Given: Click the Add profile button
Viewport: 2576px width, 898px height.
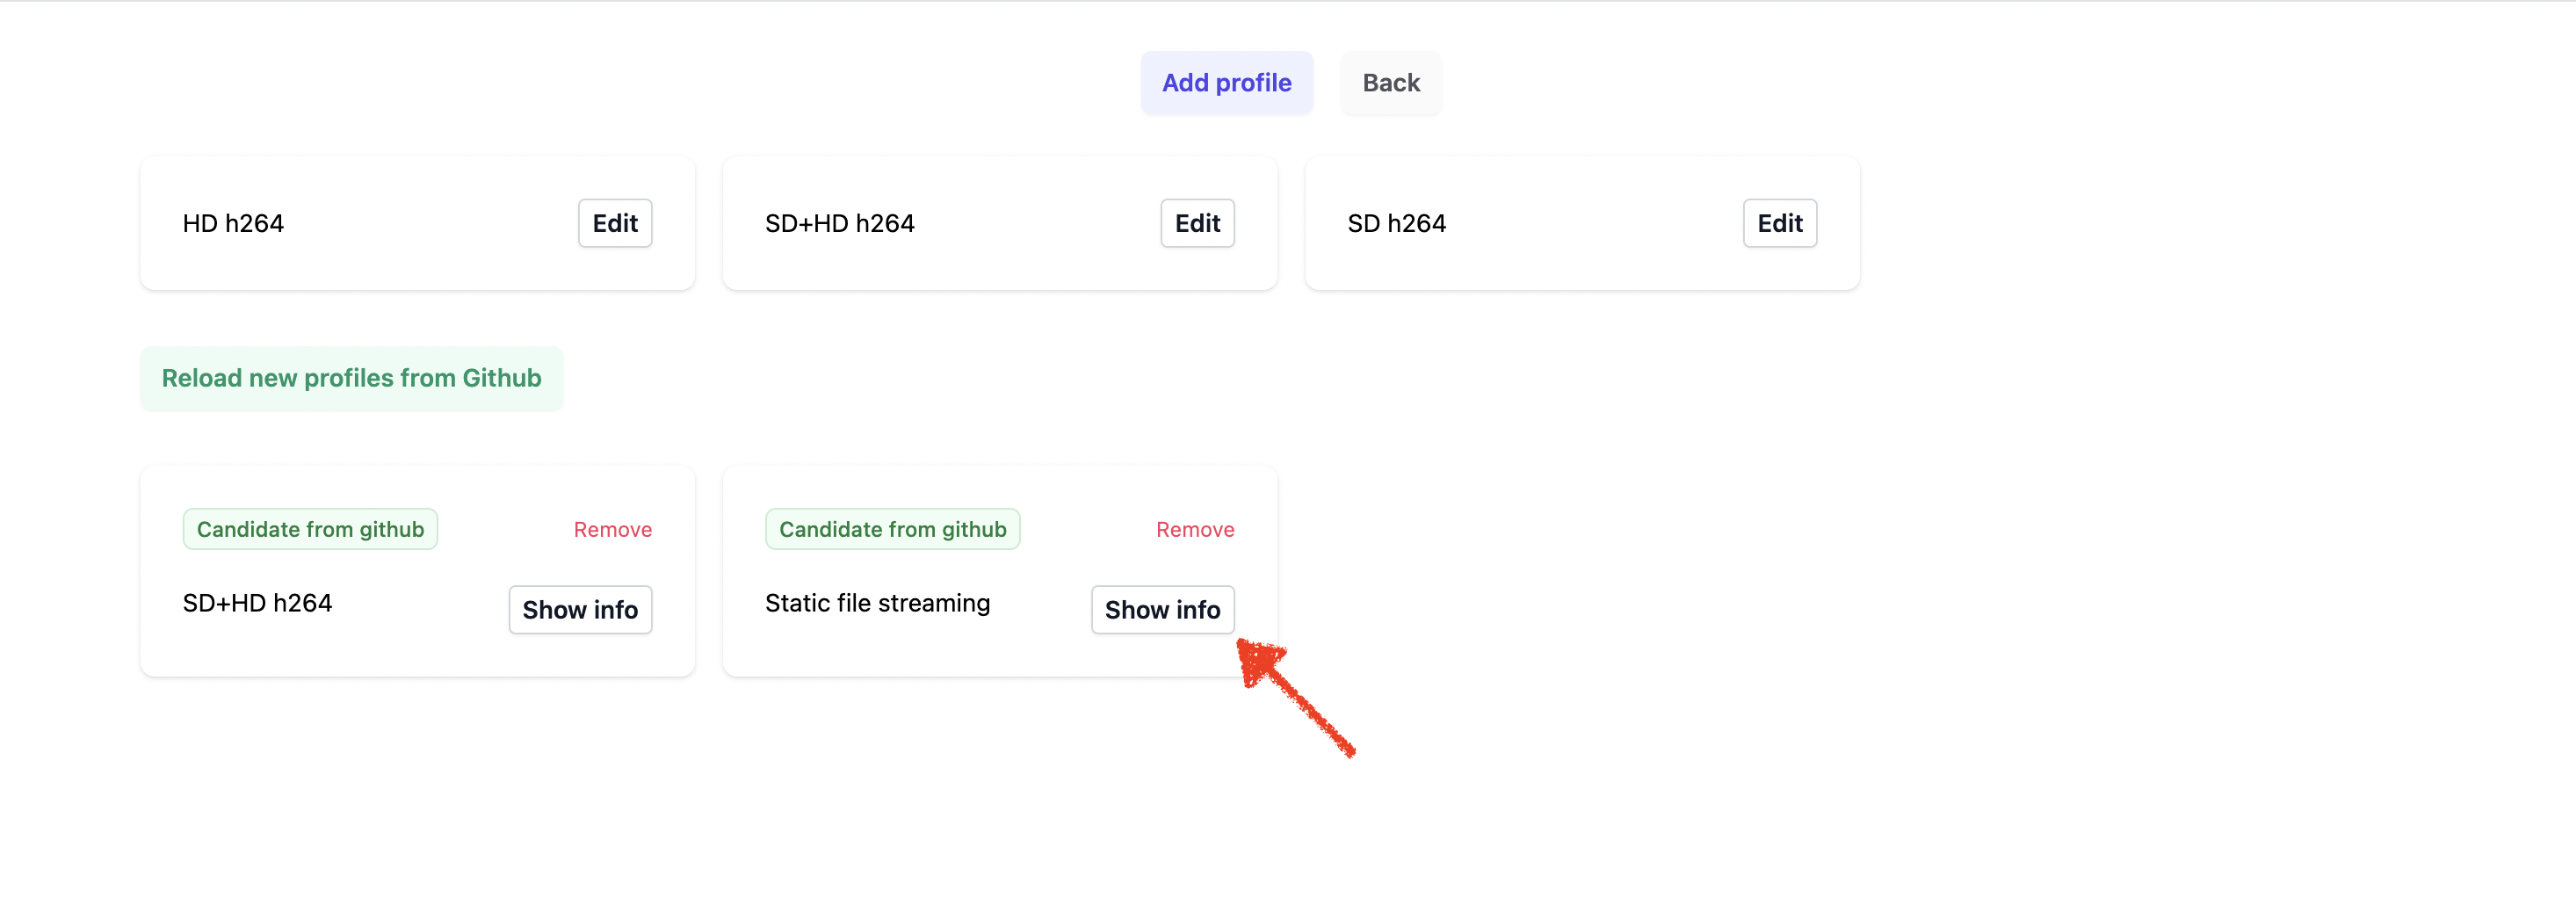Looking at the screenshot, I should coord(1226,83).
